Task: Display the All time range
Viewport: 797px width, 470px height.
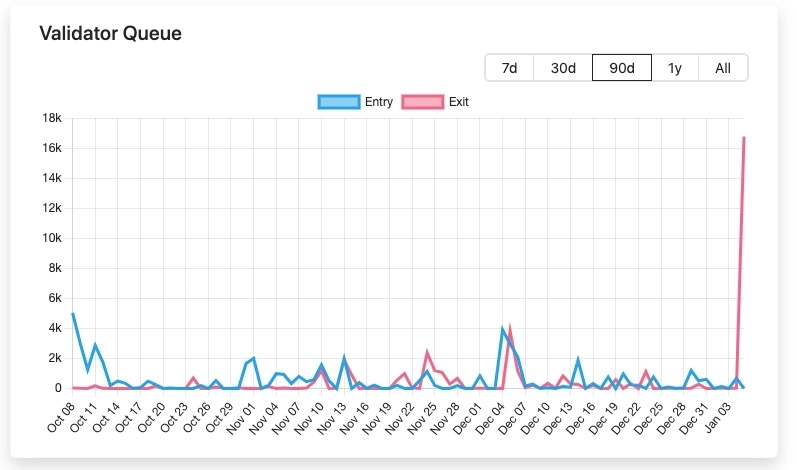Action: tap(723, 68)
